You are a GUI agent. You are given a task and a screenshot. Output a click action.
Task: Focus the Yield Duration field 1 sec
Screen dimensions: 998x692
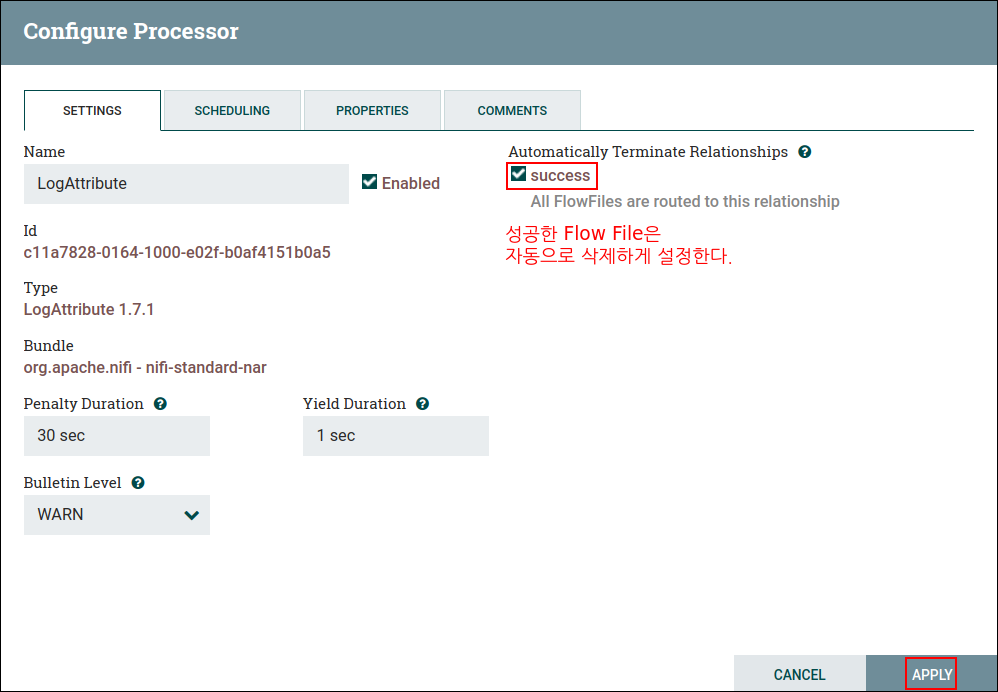coord(396,435)
